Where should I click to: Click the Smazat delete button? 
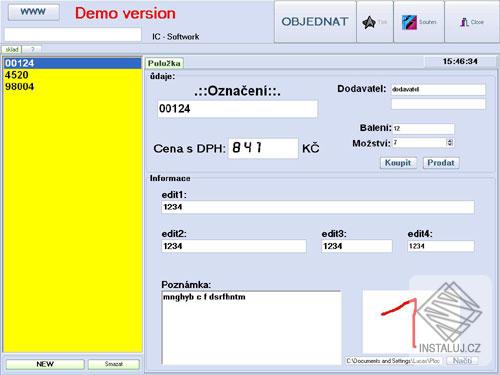pos(114,364)
